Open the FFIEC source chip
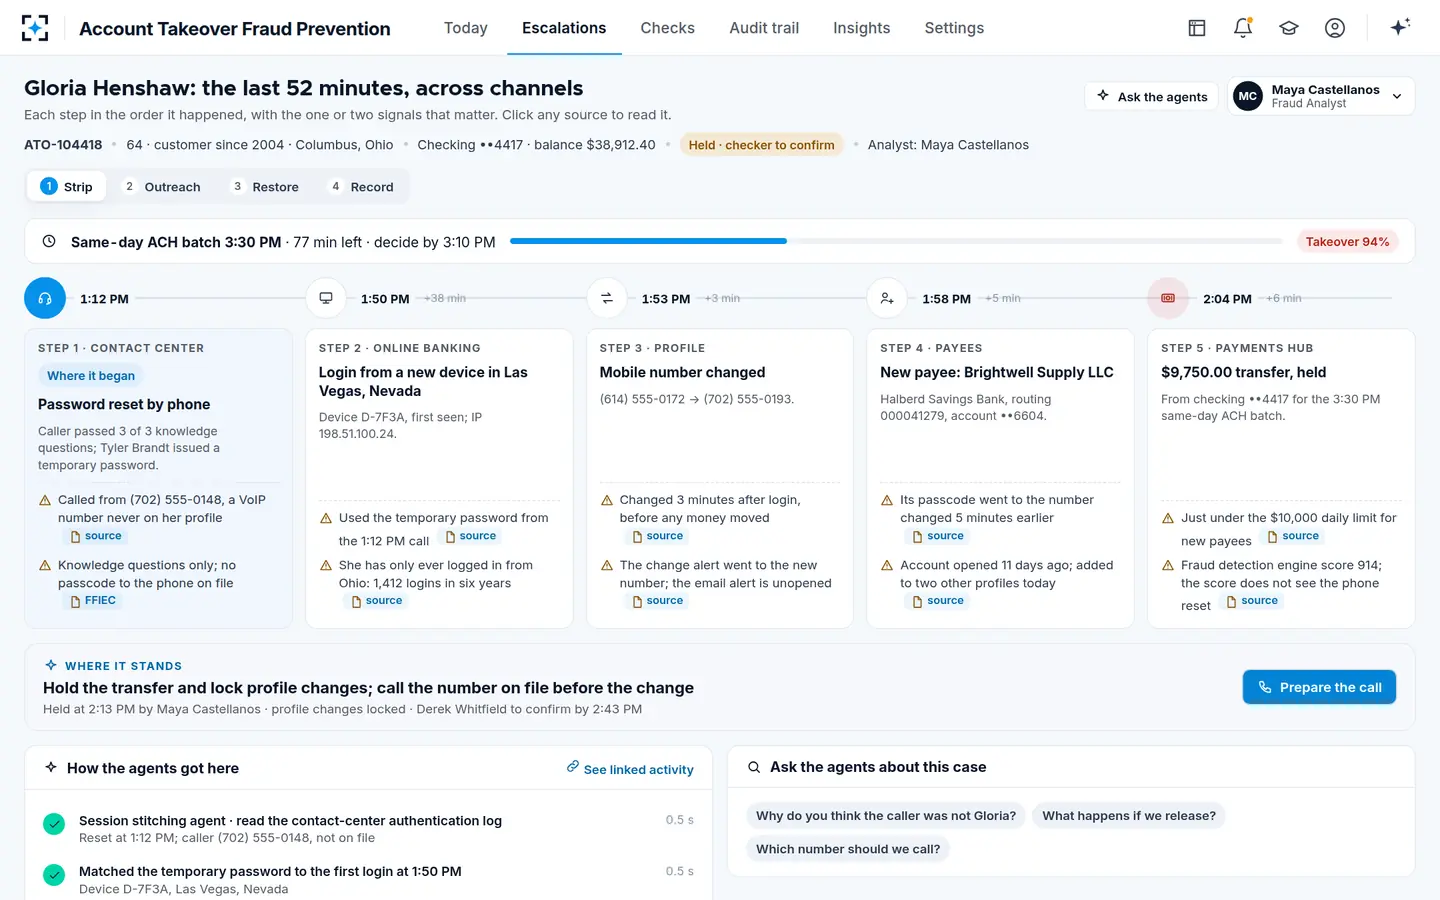 point(93,601)
